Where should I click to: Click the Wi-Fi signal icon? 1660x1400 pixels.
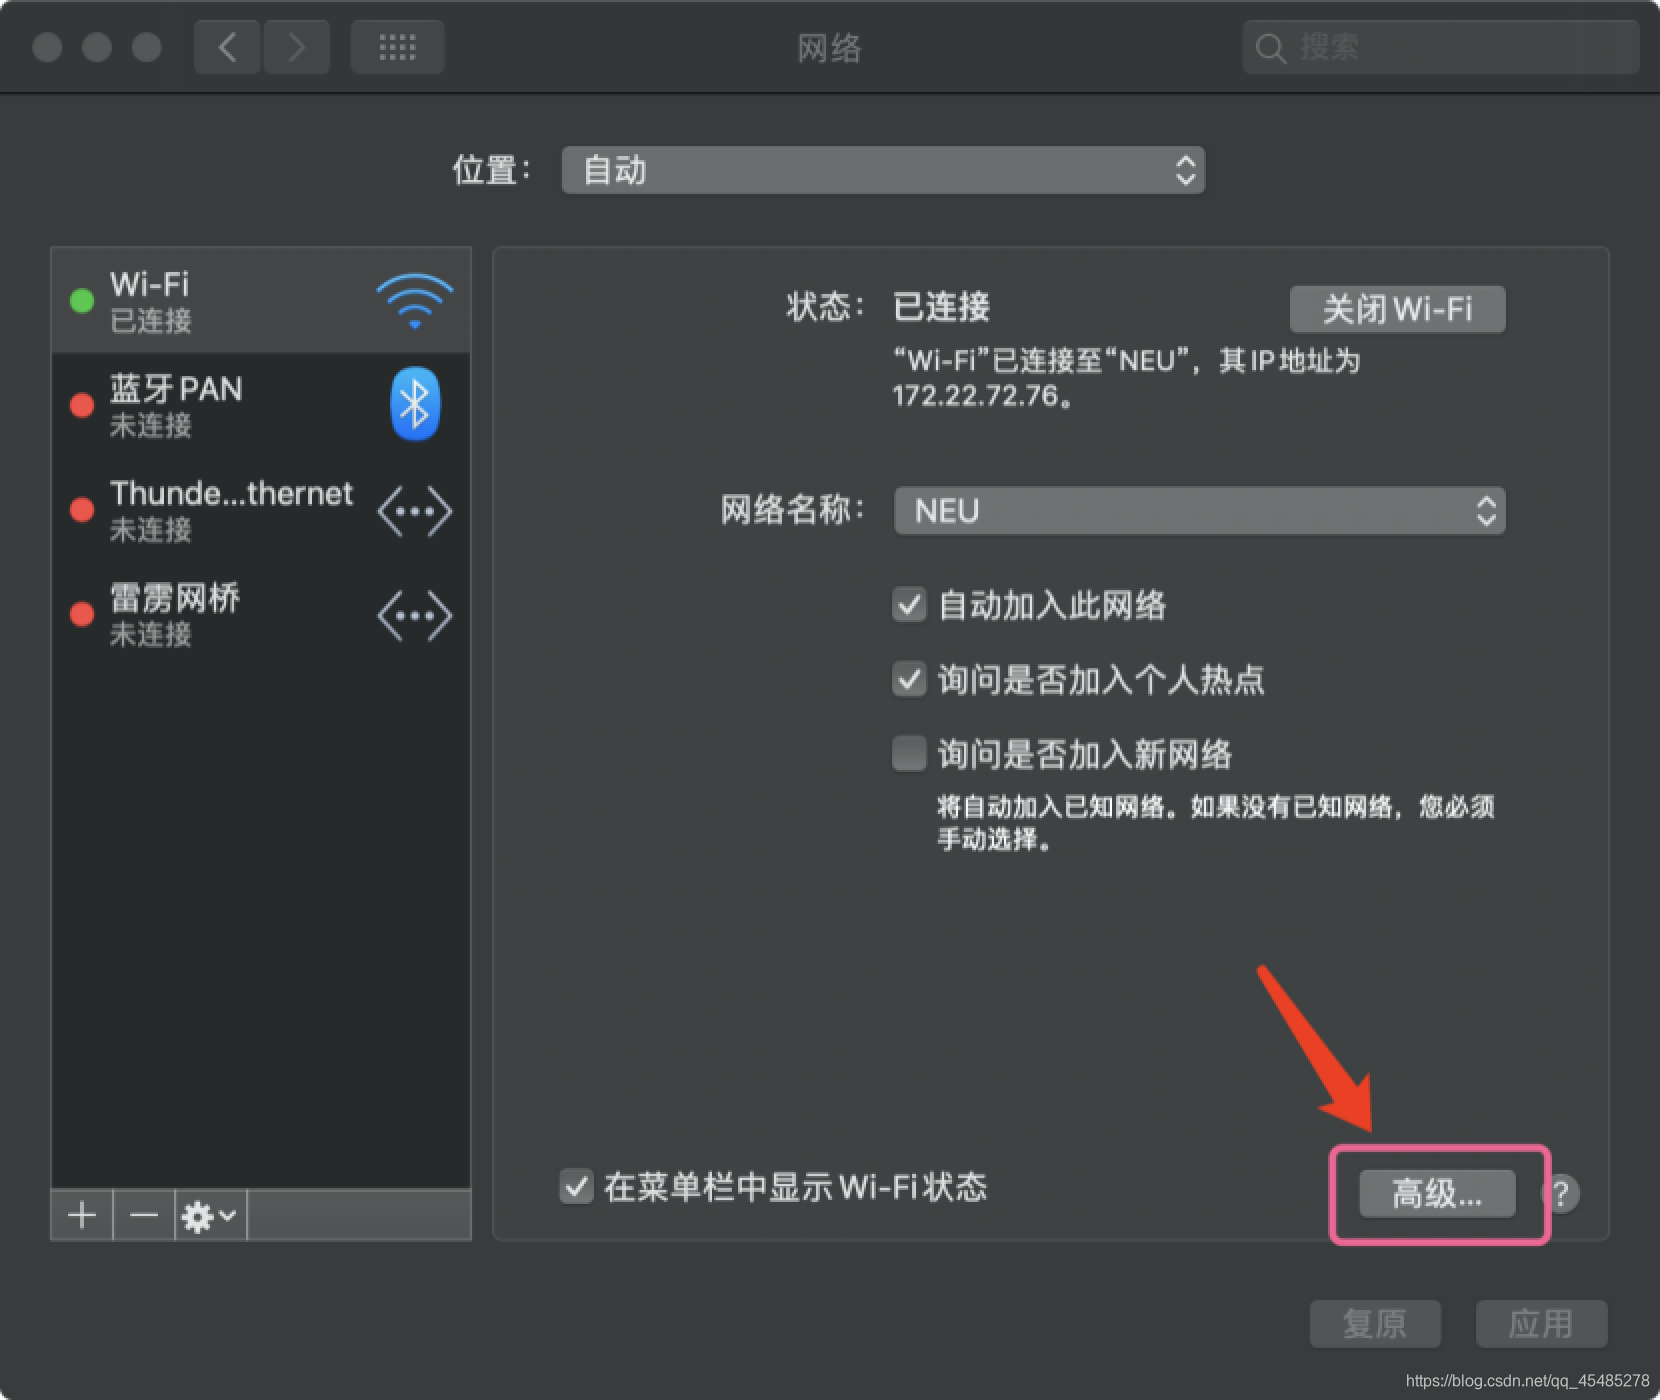point(414,301)
